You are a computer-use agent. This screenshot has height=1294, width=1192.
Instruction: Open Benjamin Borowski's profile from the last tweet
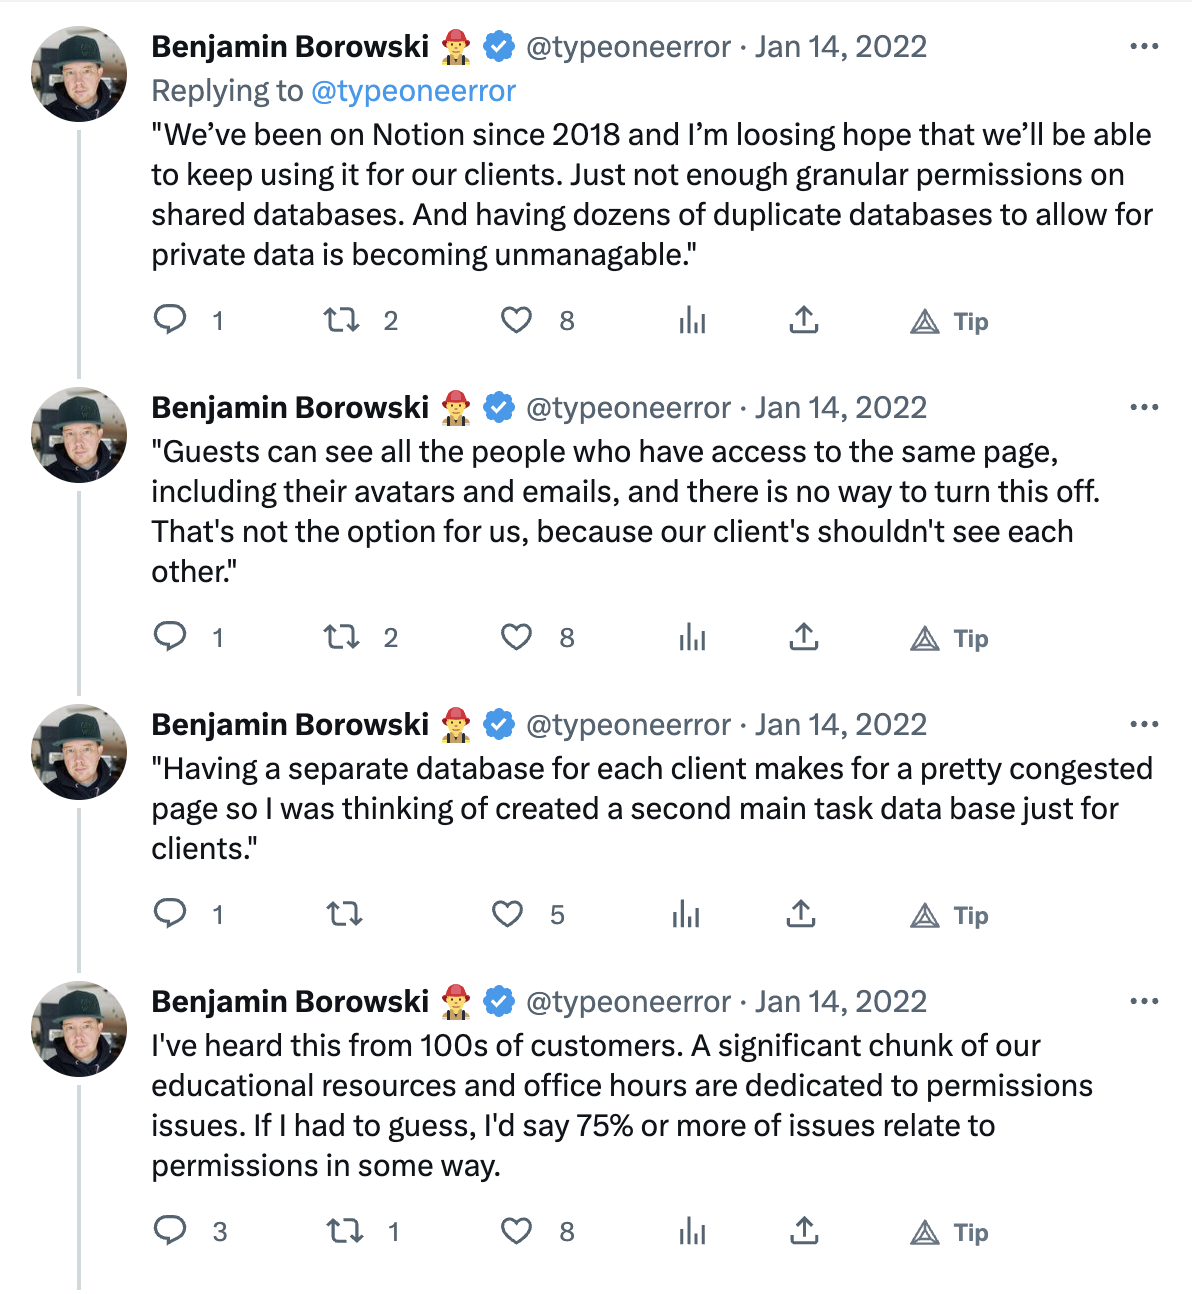290,1001
